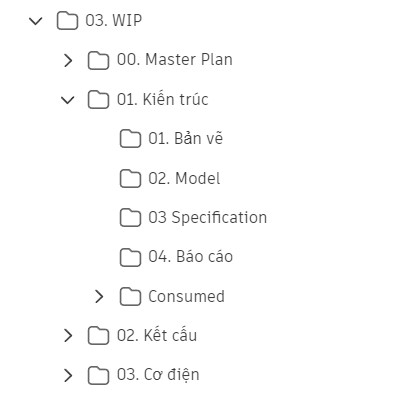Image resolution: width=410 pixels, height=394 pixels.
Task: Click the 03. WIP folder icon
Action: coord(67,21)
